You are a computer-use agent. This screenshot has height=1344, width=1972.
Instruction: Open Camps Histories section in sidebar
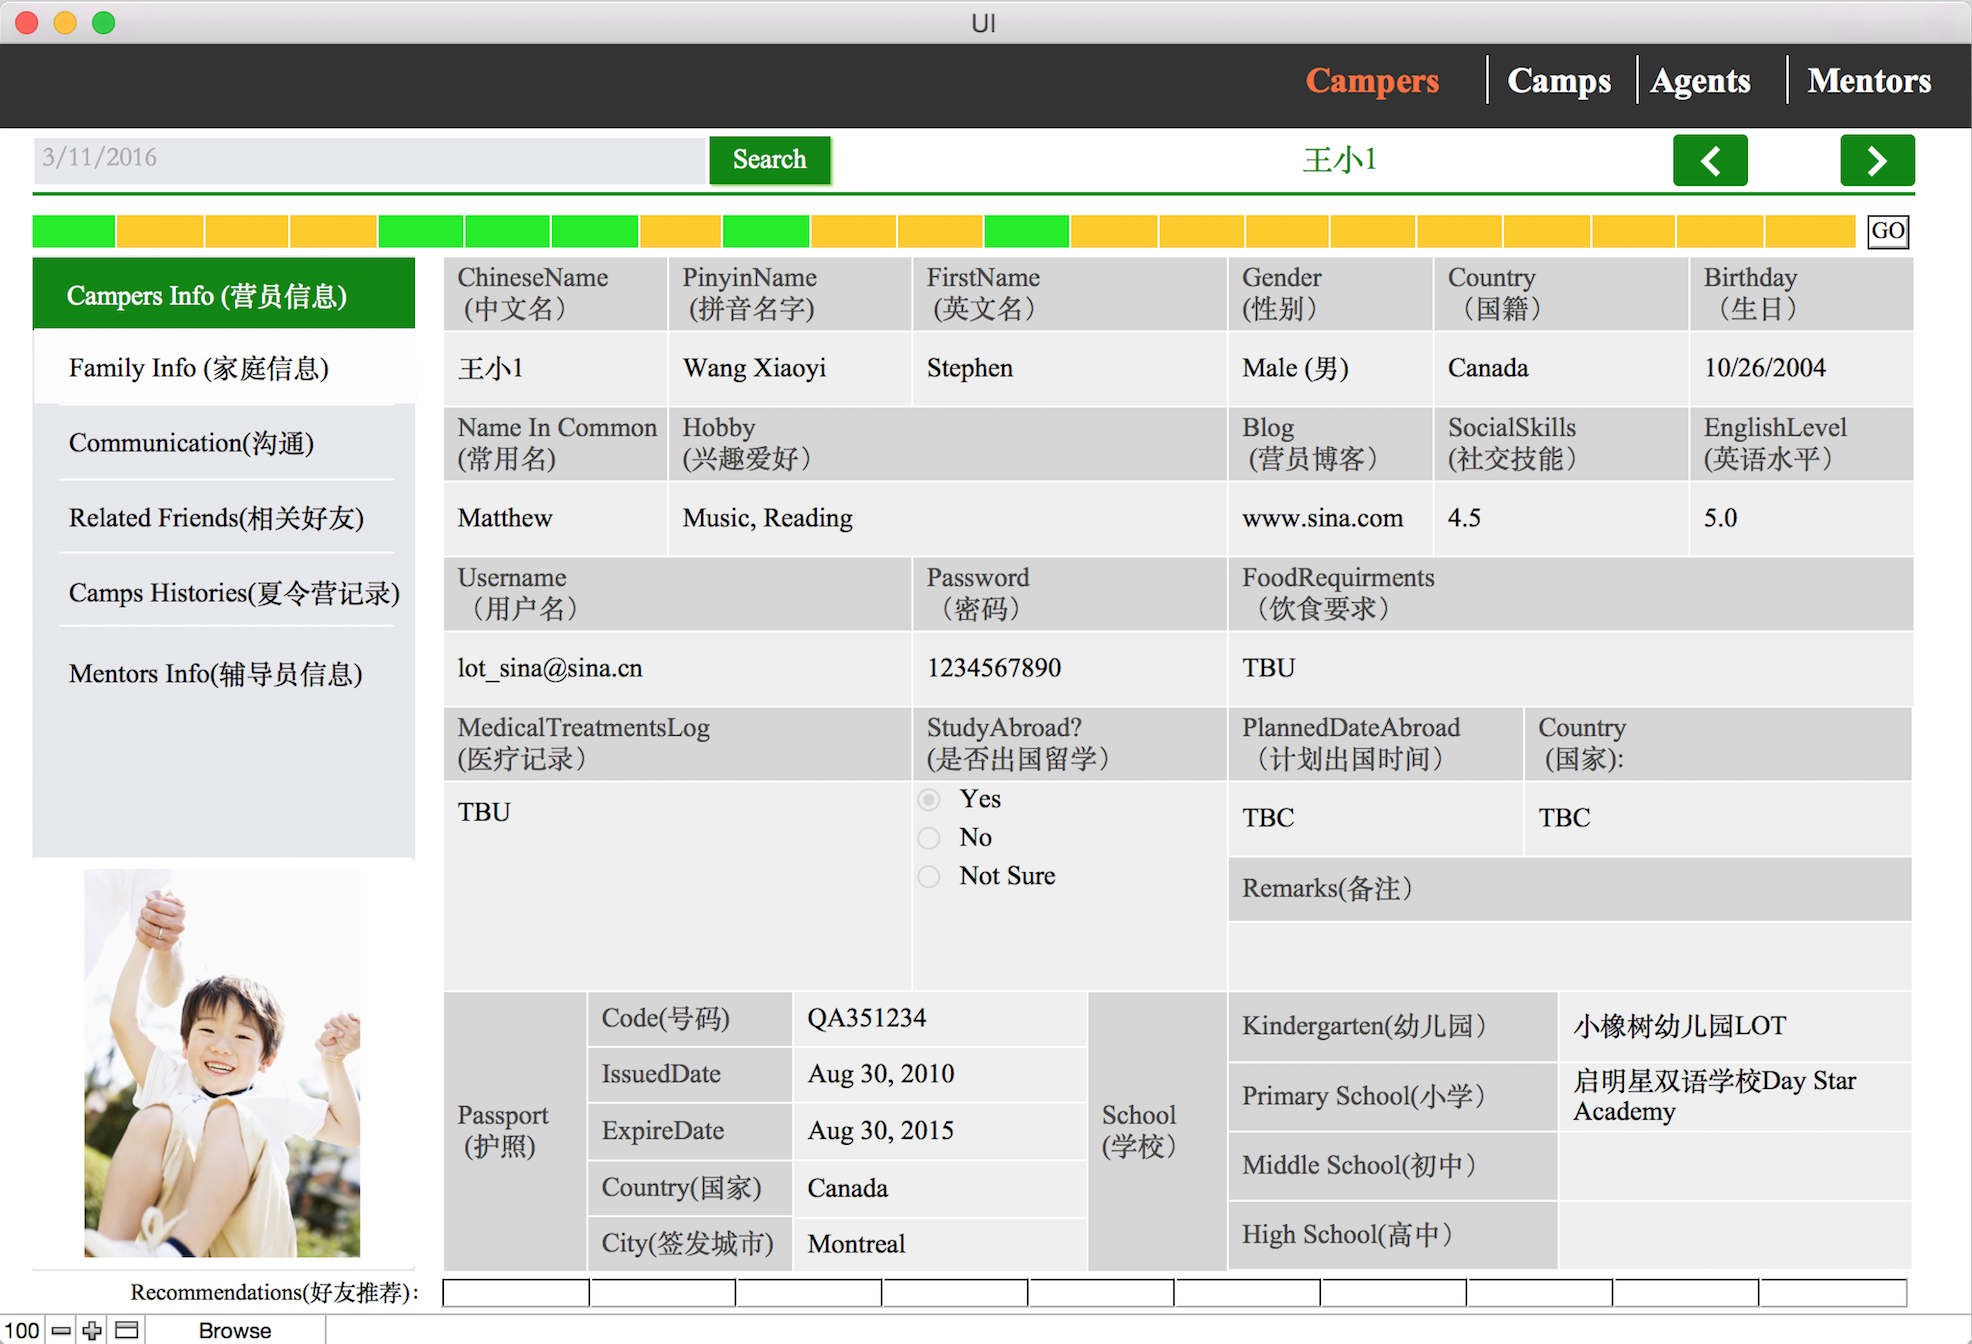(x=233, y=593)
